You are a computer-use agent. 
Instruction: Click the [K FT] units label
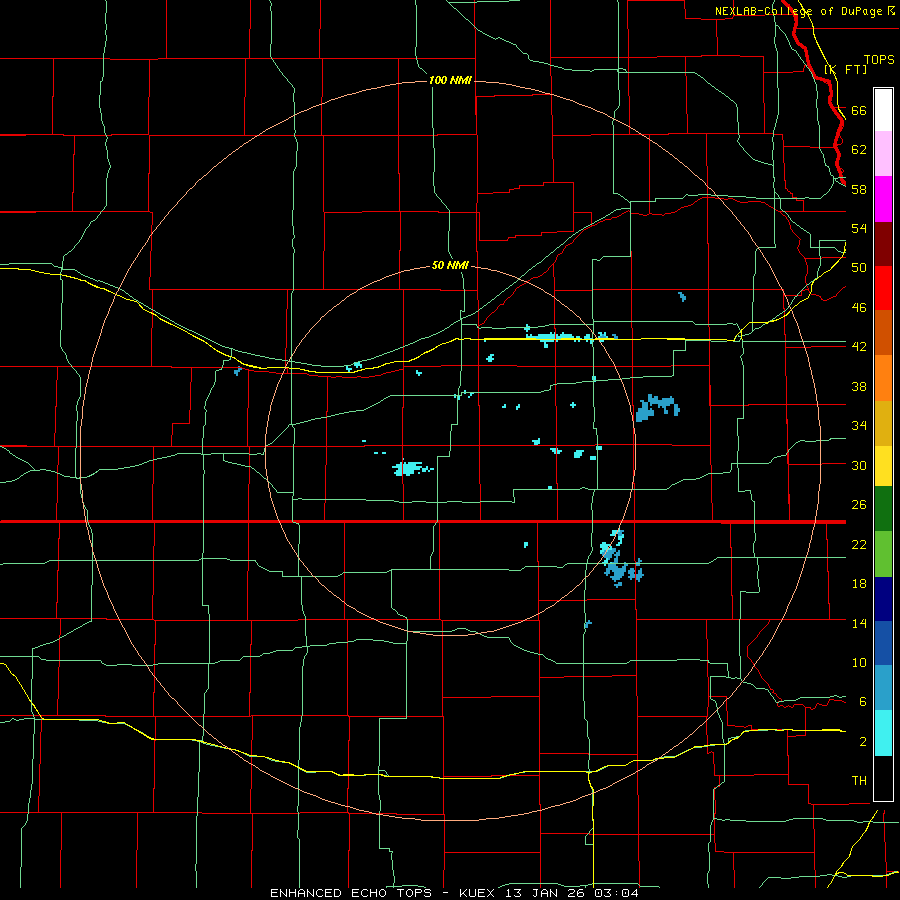(x=845, y=69)
